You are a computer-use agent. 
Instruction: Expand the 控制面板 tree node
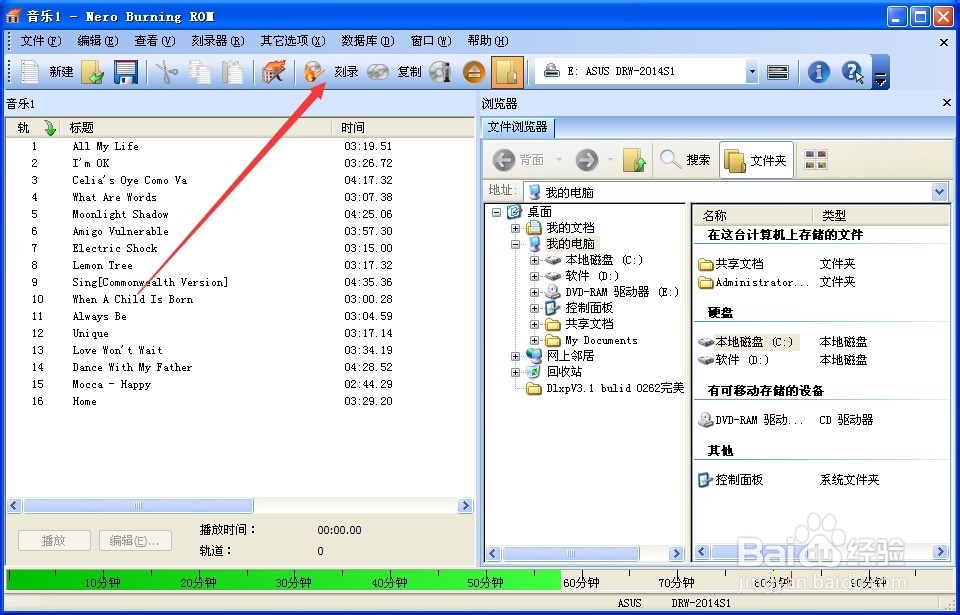pyautogui.click(x=534, y=308)
